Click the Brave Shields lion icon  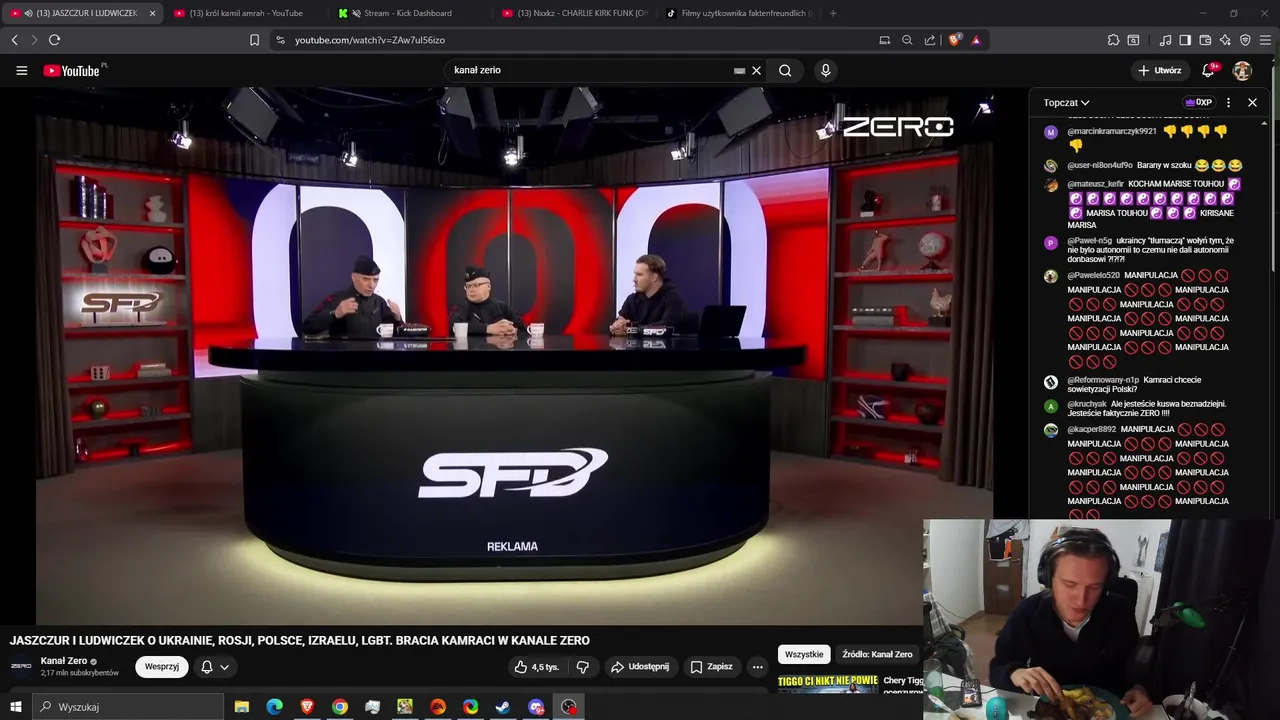coord(955,40)
